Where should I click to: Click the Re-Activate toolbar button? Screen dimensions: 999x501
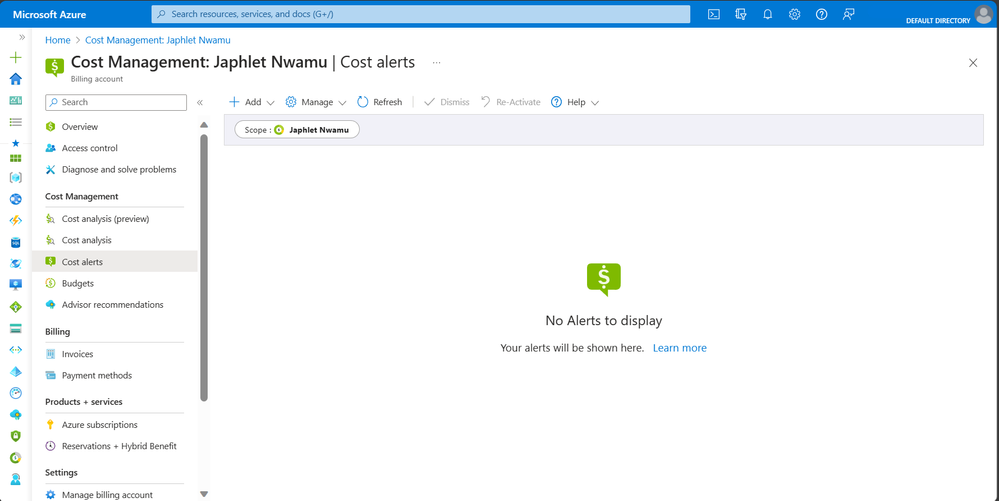point(510,102)
